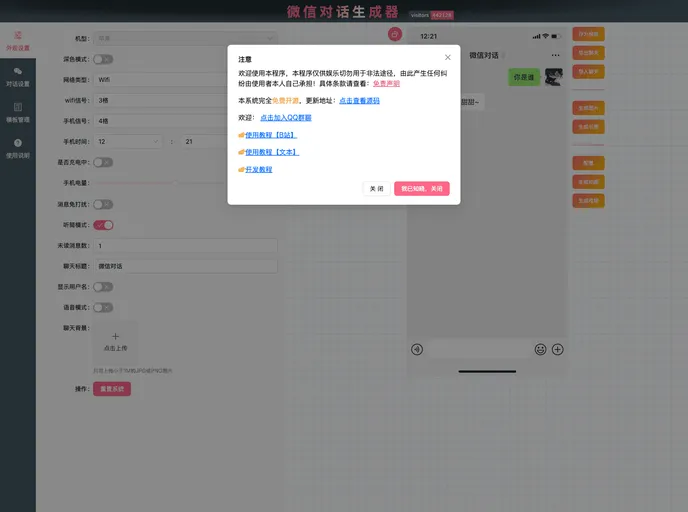The image size is (688, 512).
Task: Open the 使用说明 help section
Action: [18, 148]
